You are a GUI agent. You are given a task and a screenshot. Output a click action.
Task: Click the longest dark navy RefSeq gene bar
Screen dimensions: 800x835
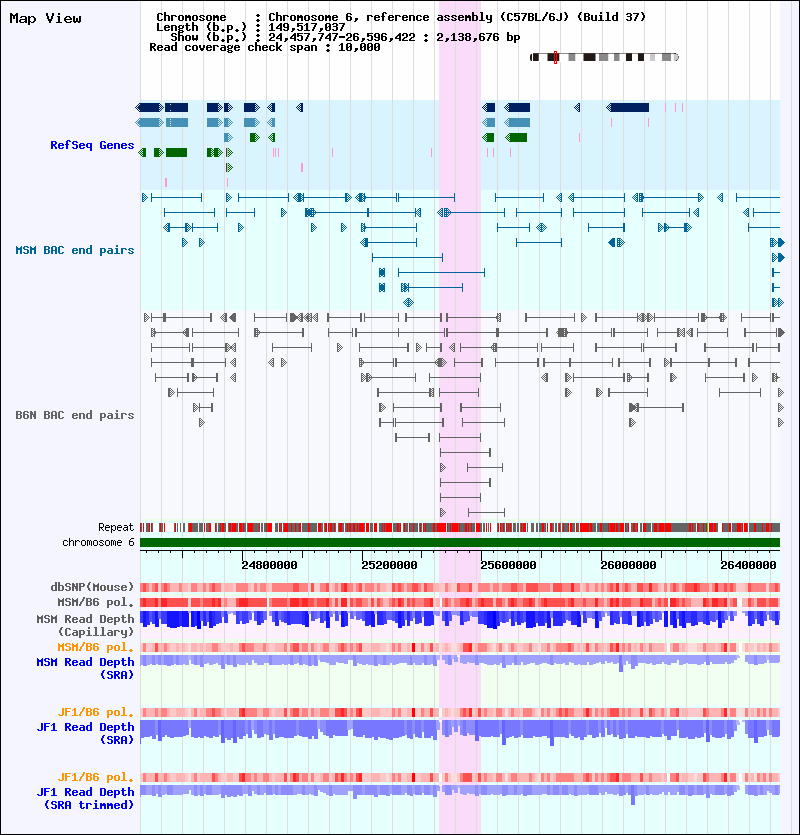(628, 108)
